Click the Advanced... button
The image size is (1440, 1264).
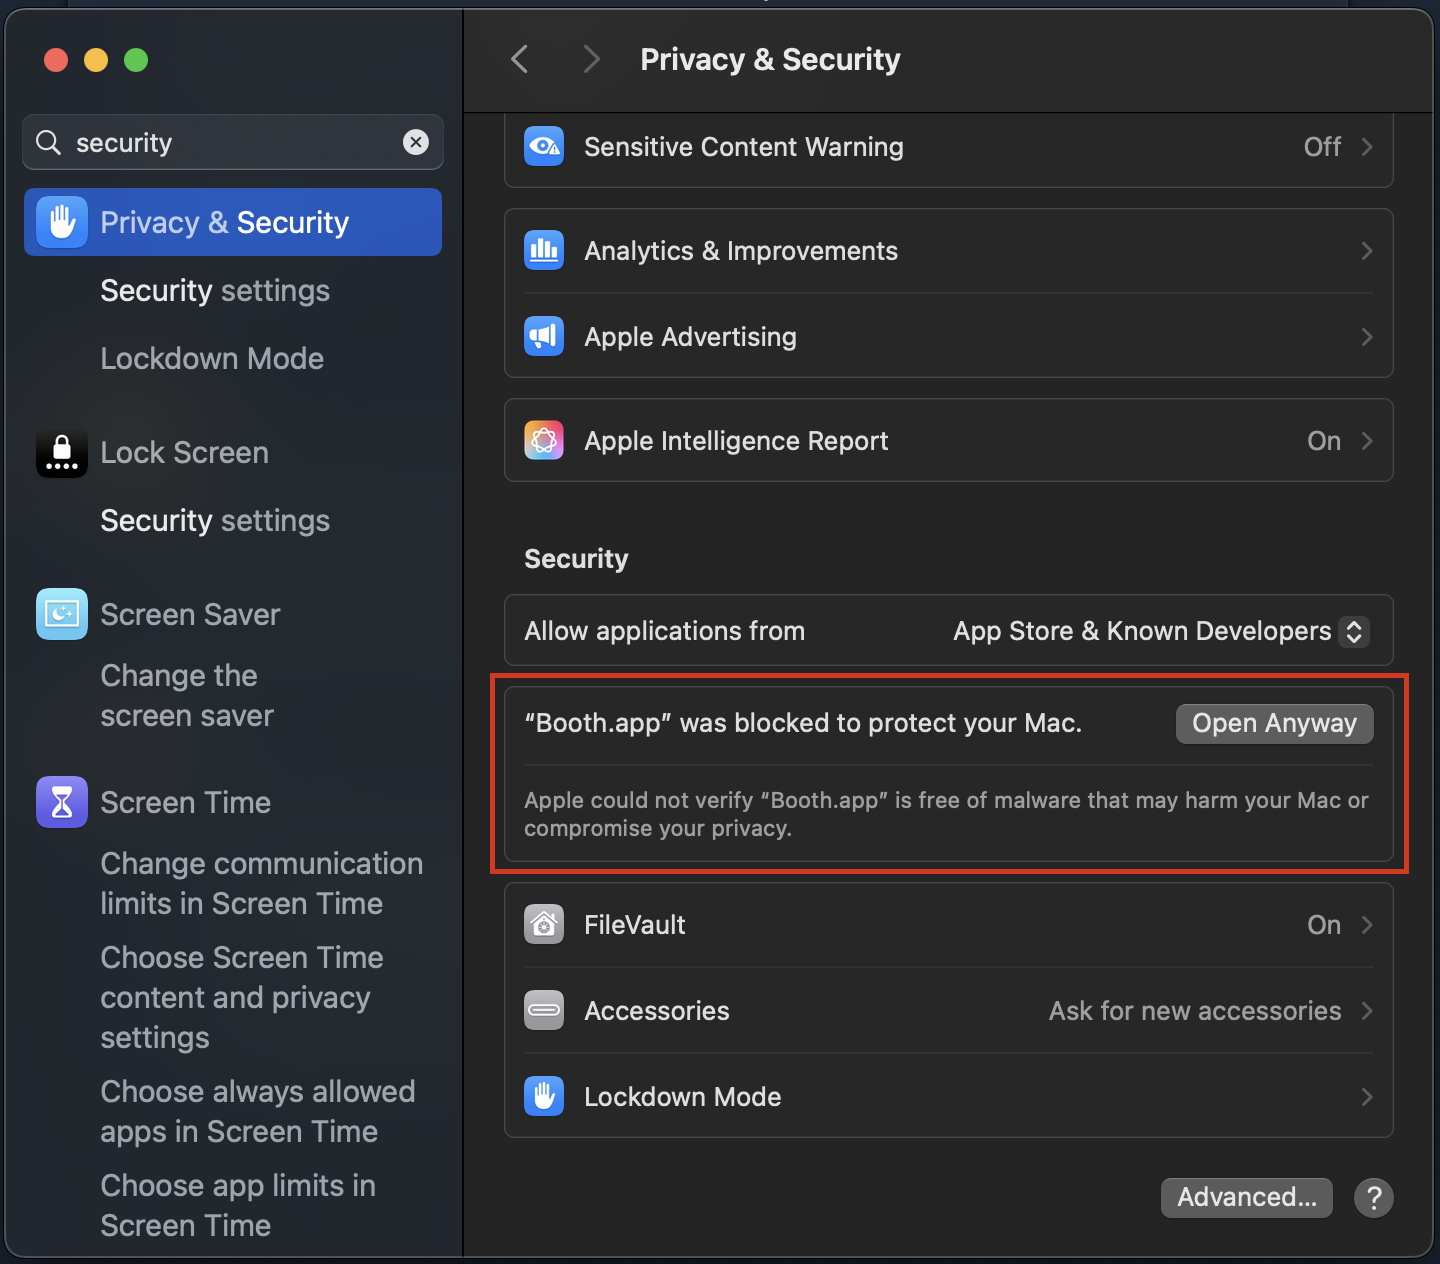[x=1247, y=1198]
